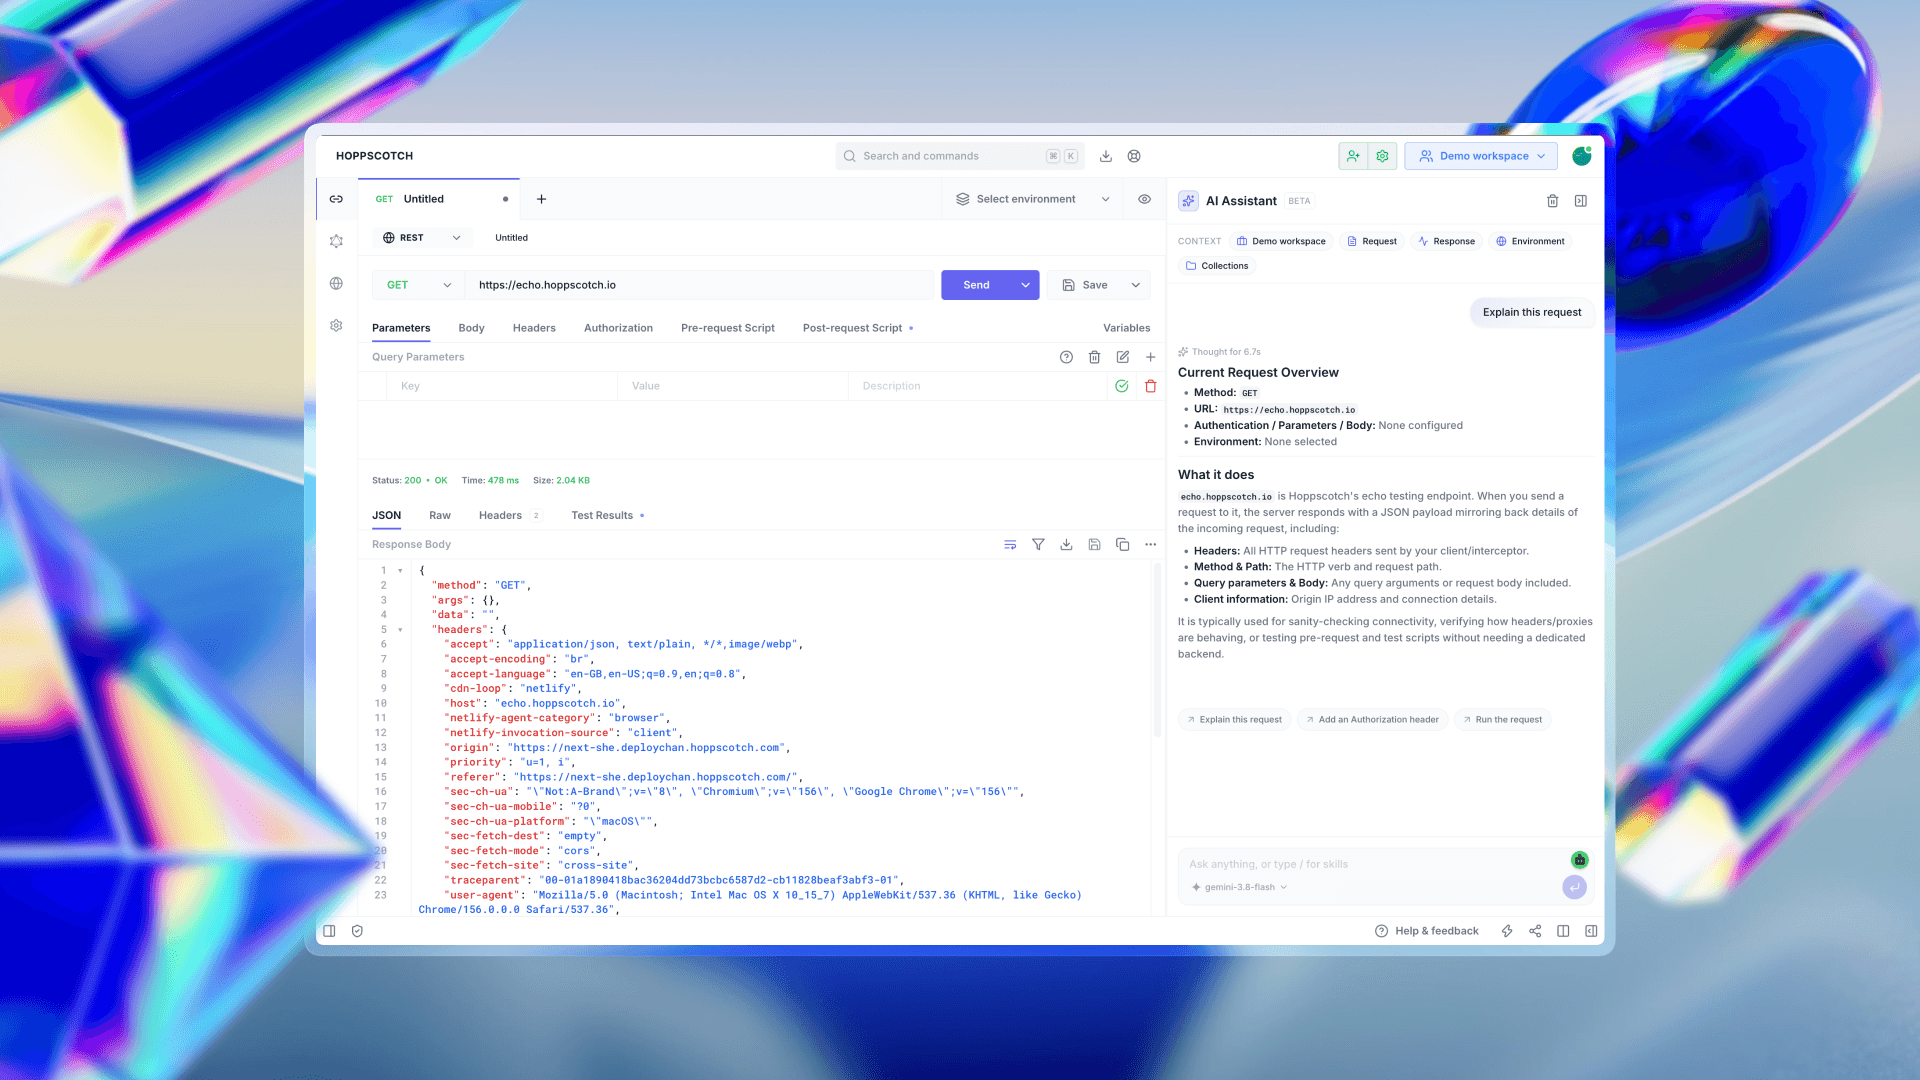
Task: Click the Send button
Action: coord(976,285)
